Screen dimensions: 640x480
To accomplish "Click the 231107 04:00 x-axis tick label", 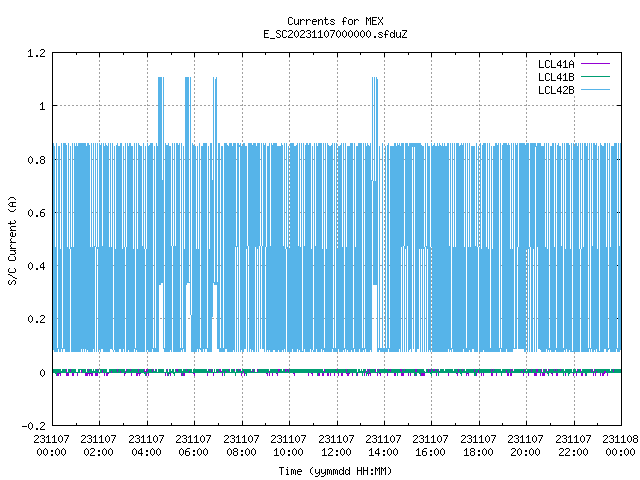I will (x=147, y=446).
